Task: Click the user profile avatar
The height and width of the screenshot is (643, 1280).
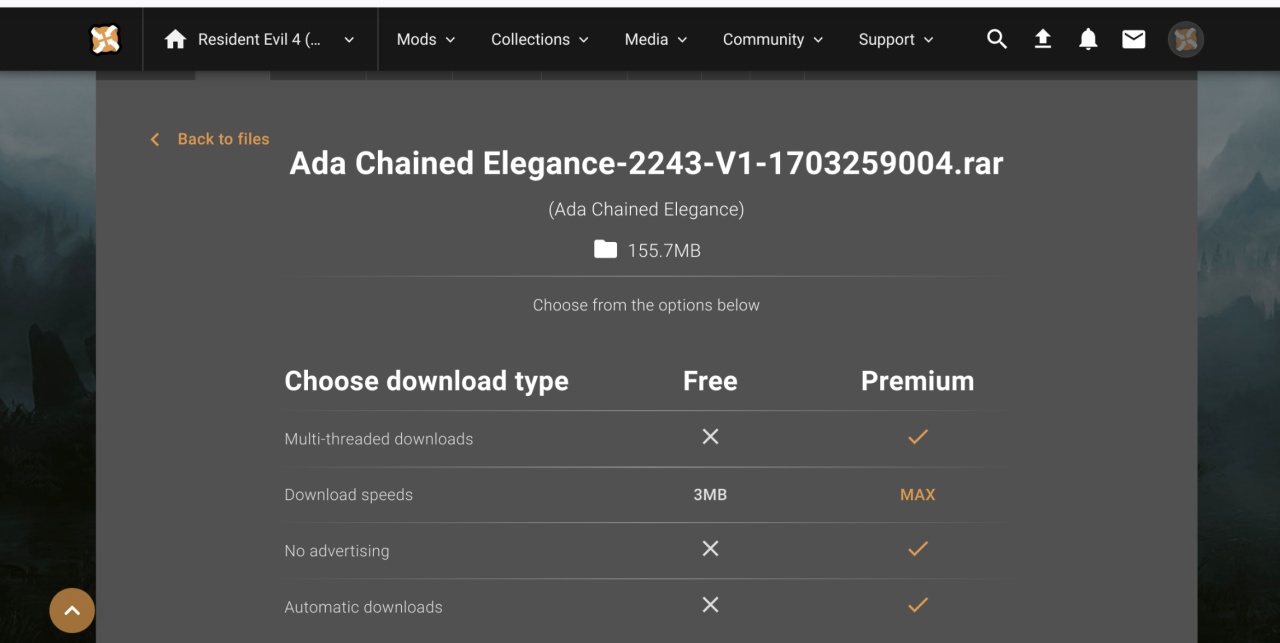Action: [1186, 39]
